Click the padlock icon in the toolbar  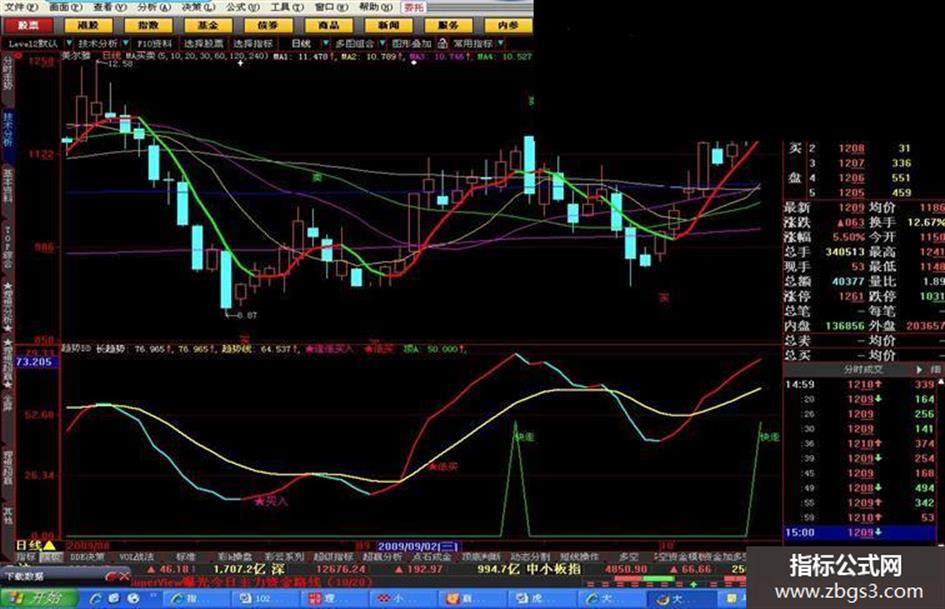pos(443,43)
